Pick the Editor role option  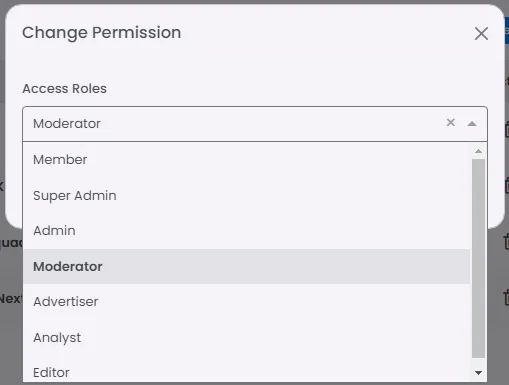click(246, 372)
